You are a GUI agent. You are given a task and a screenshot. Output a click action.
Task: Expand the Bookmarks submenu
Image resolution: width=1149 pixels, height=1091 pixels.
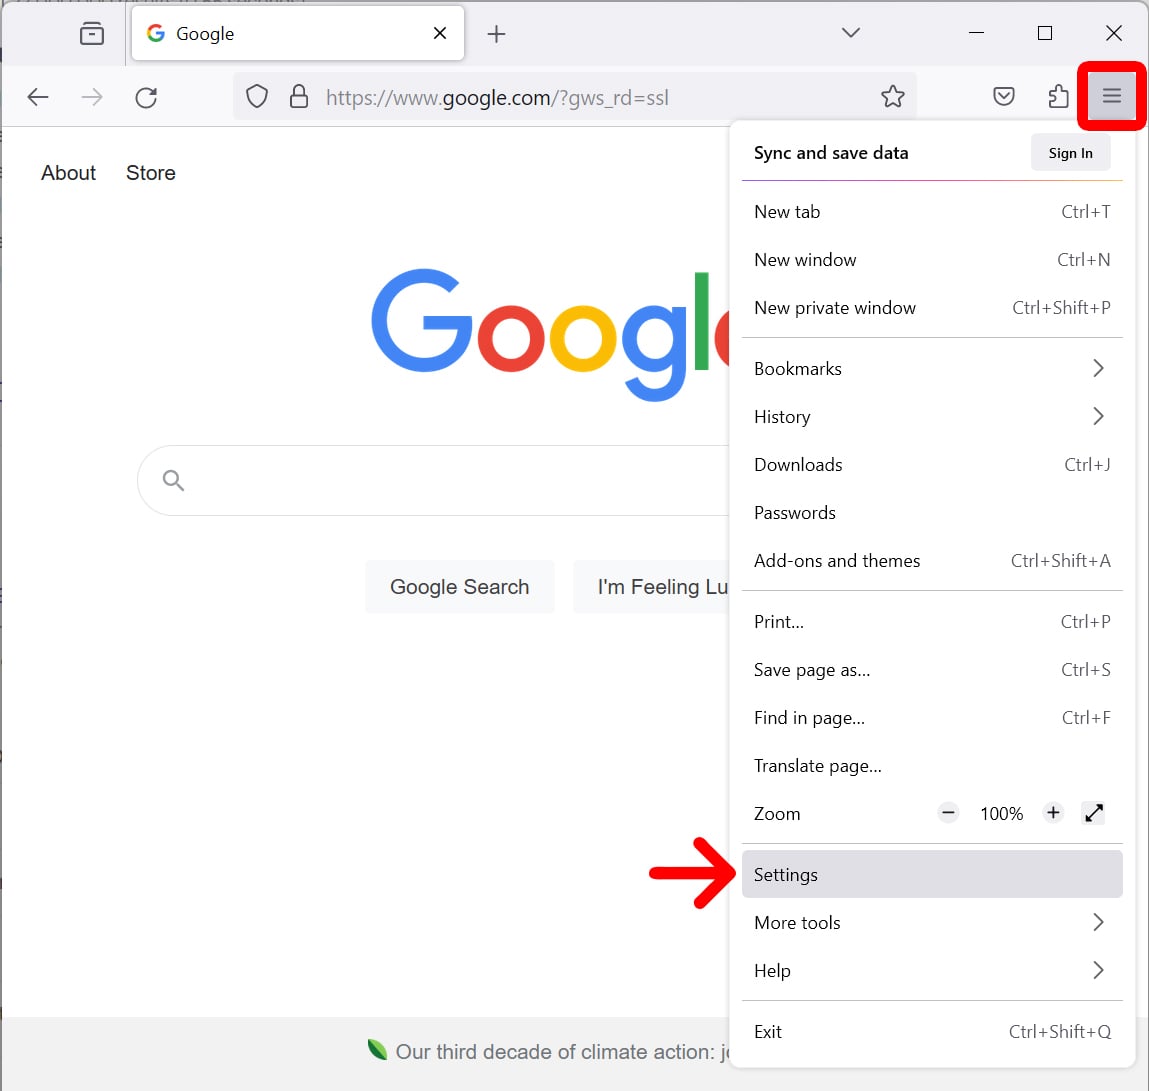point(931,368)
